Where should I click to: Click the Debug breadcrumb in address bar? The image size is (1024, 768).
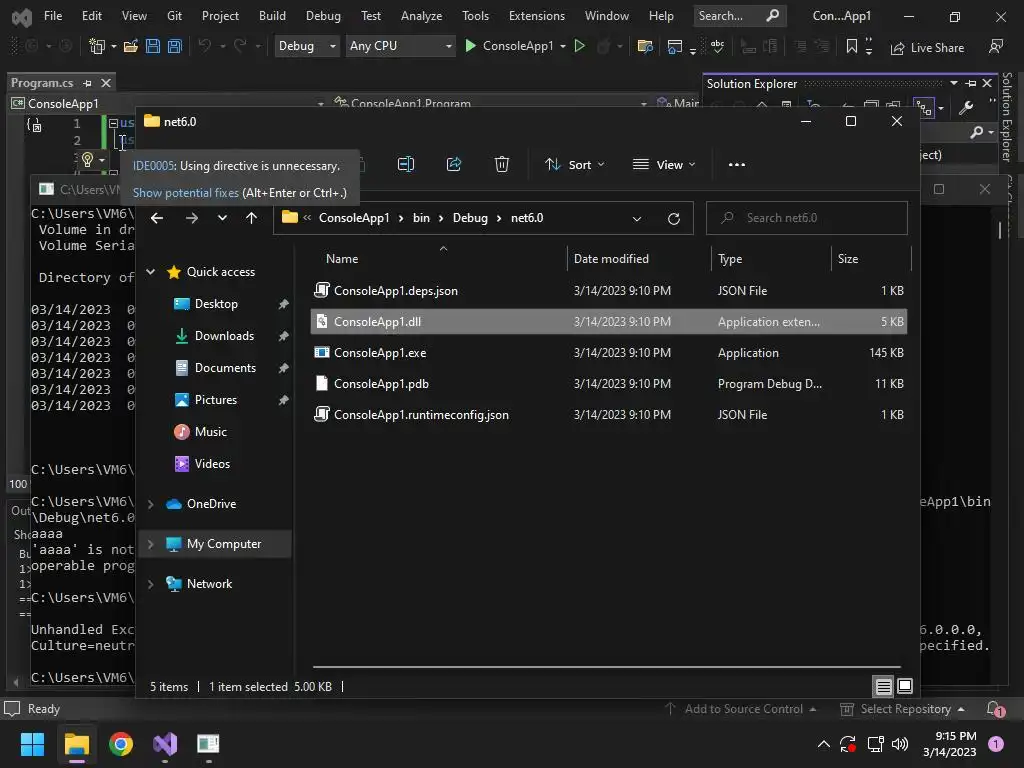tap(470, 218)
